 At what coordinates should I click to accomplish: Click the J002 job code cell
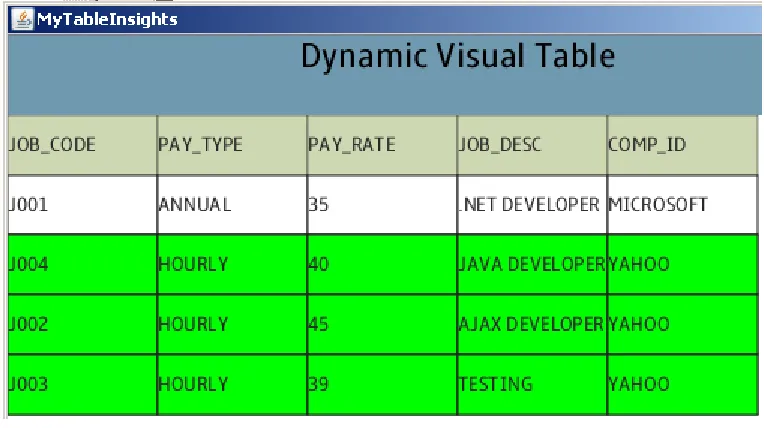click(82, 324)
